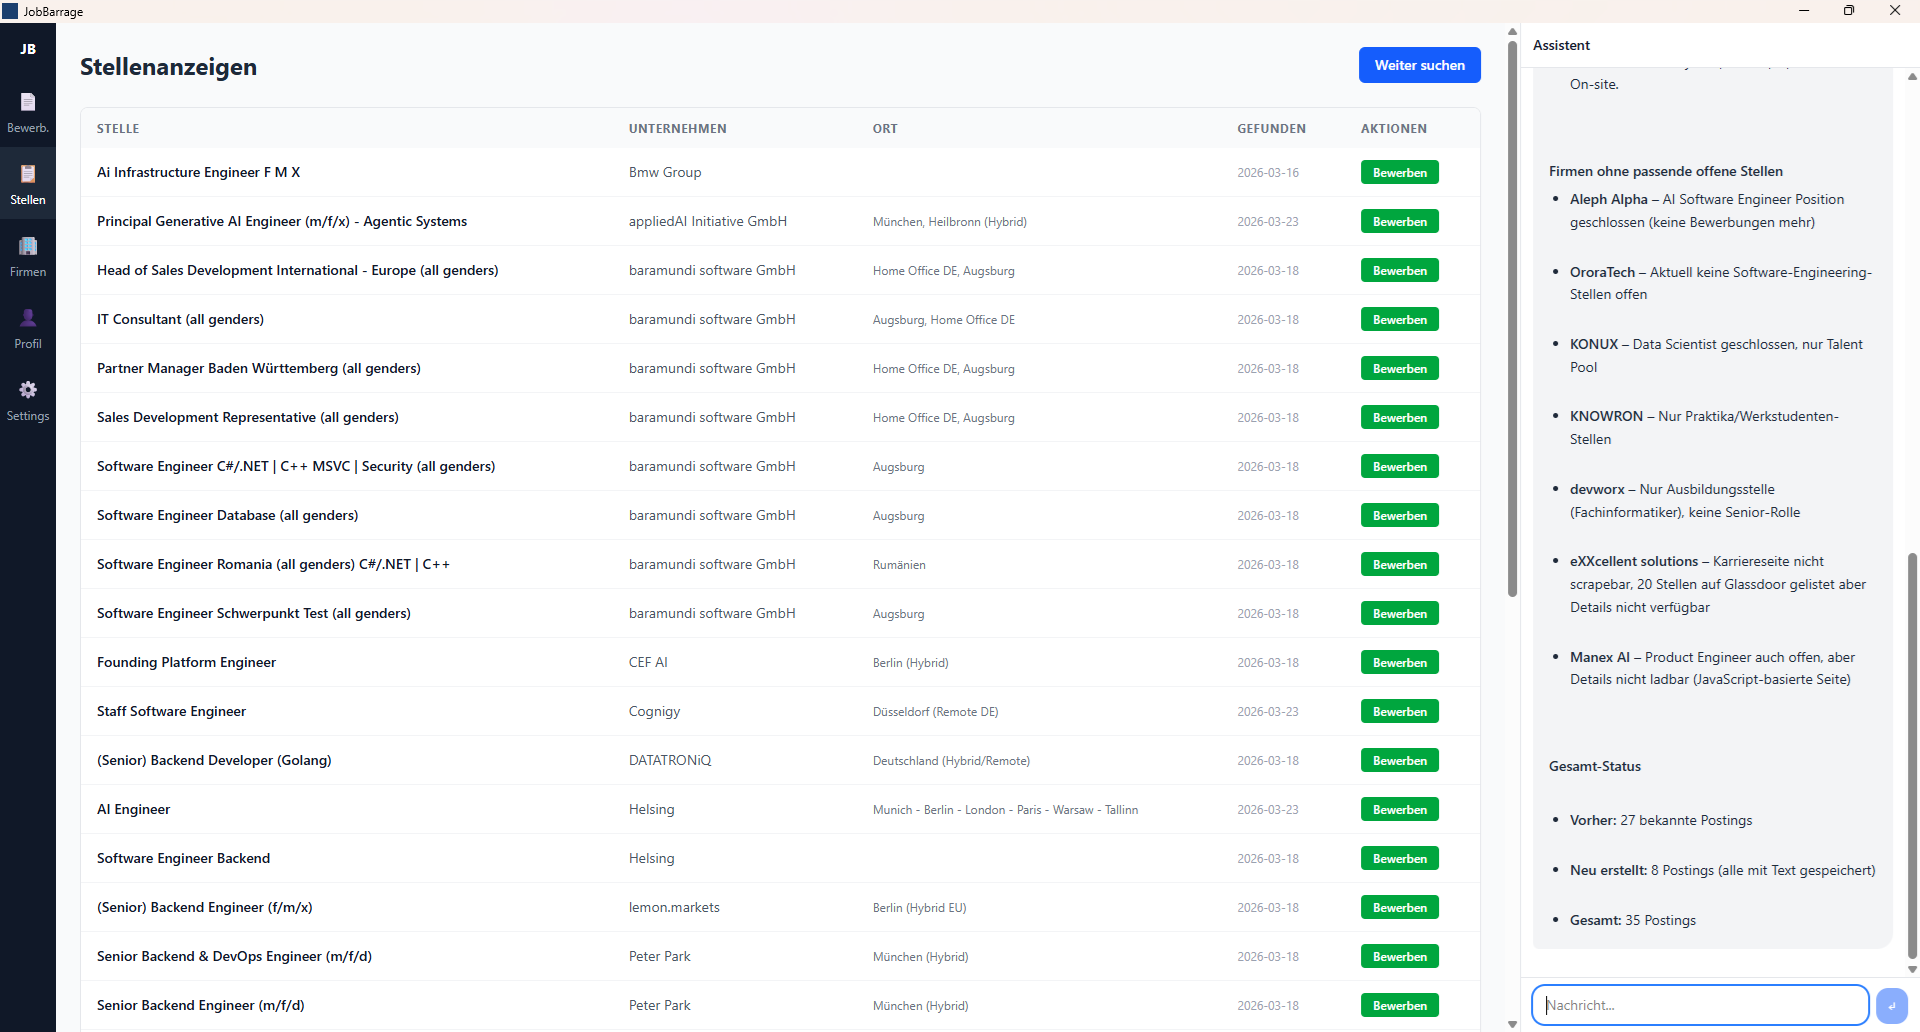Viewport: 1920px width, 1032px height.
Task: Select the 'Ai Infrastructure Engineer F M X' title
Action: coord(198,172)
